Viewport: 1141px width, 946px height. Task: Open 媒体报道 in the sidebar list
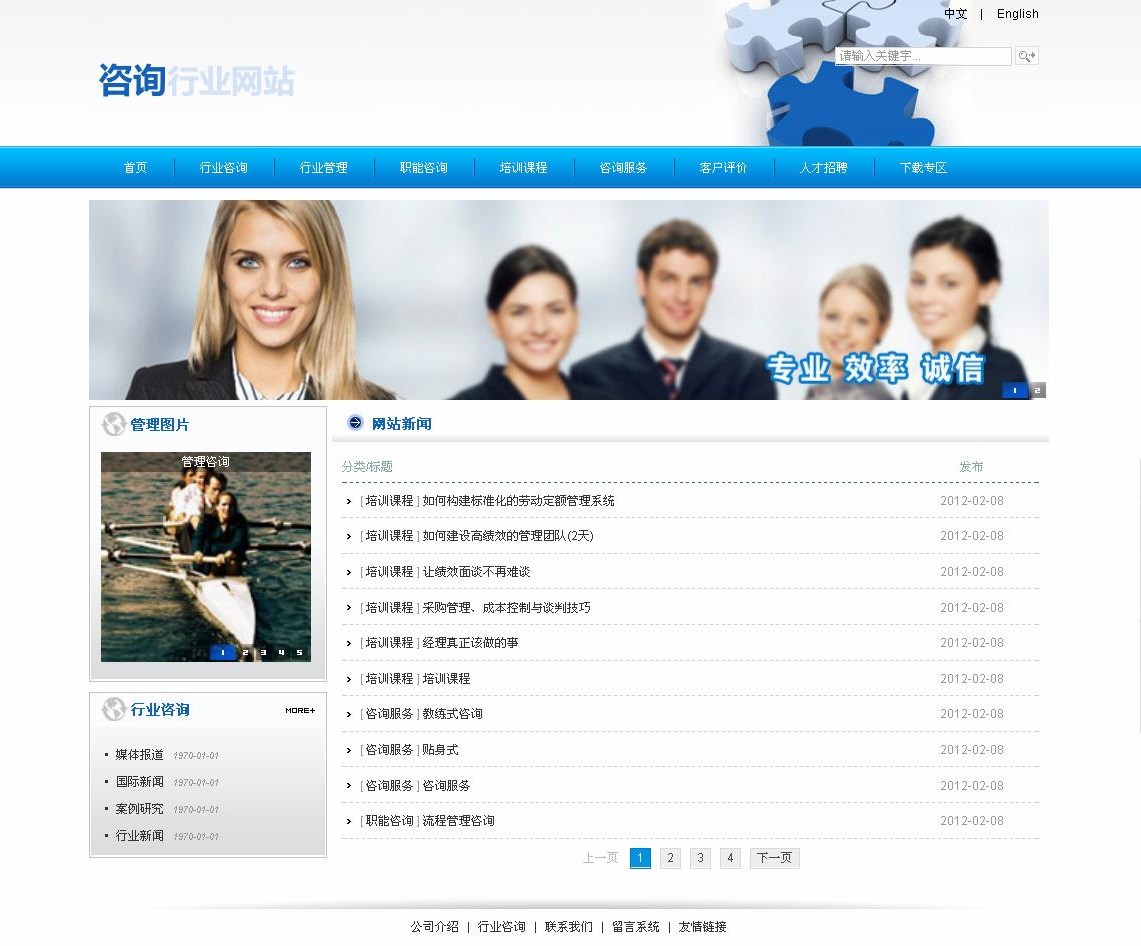point(139,755)
